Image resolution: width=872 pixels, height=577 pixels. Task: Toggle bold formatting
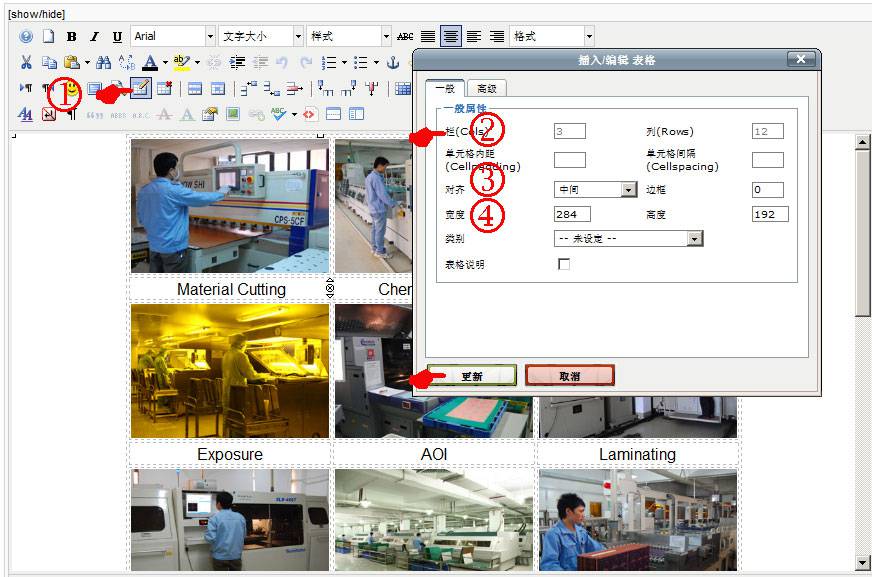click(x=71, y=37)
